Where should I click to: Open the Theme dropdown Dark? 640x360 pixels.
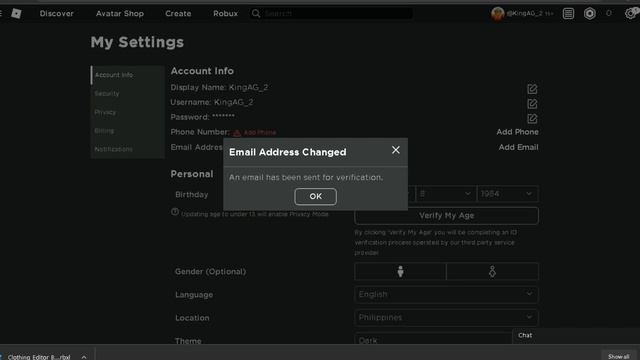(433, 340)
